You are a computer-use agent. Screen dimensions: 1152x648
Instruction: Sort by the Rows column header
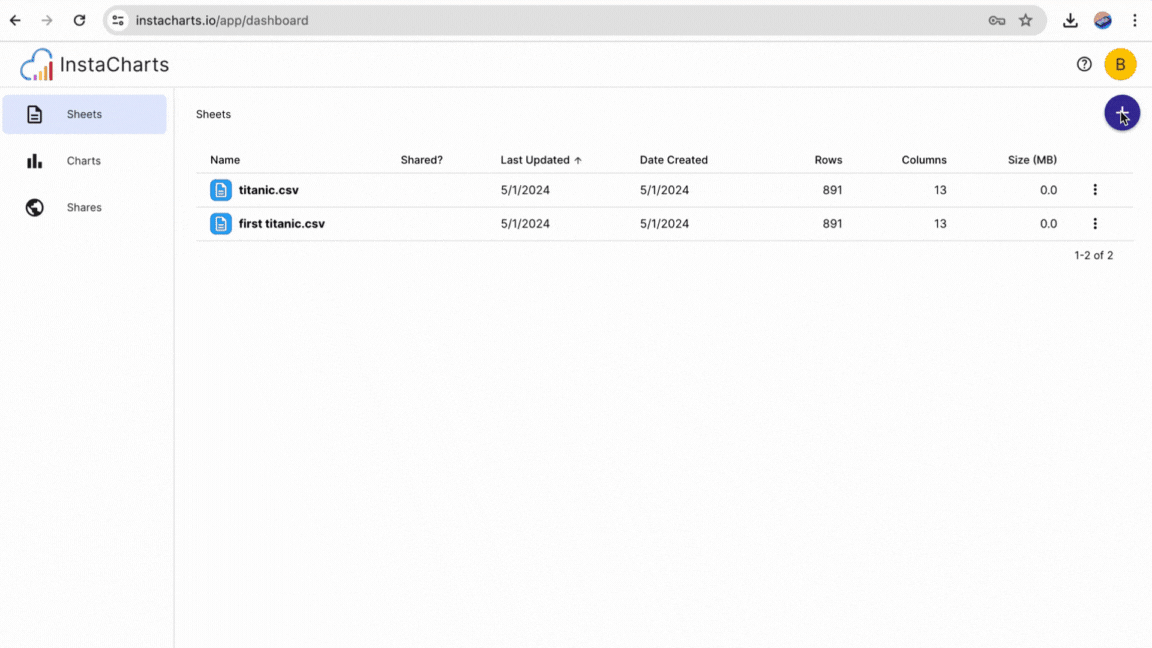(828, 160)
